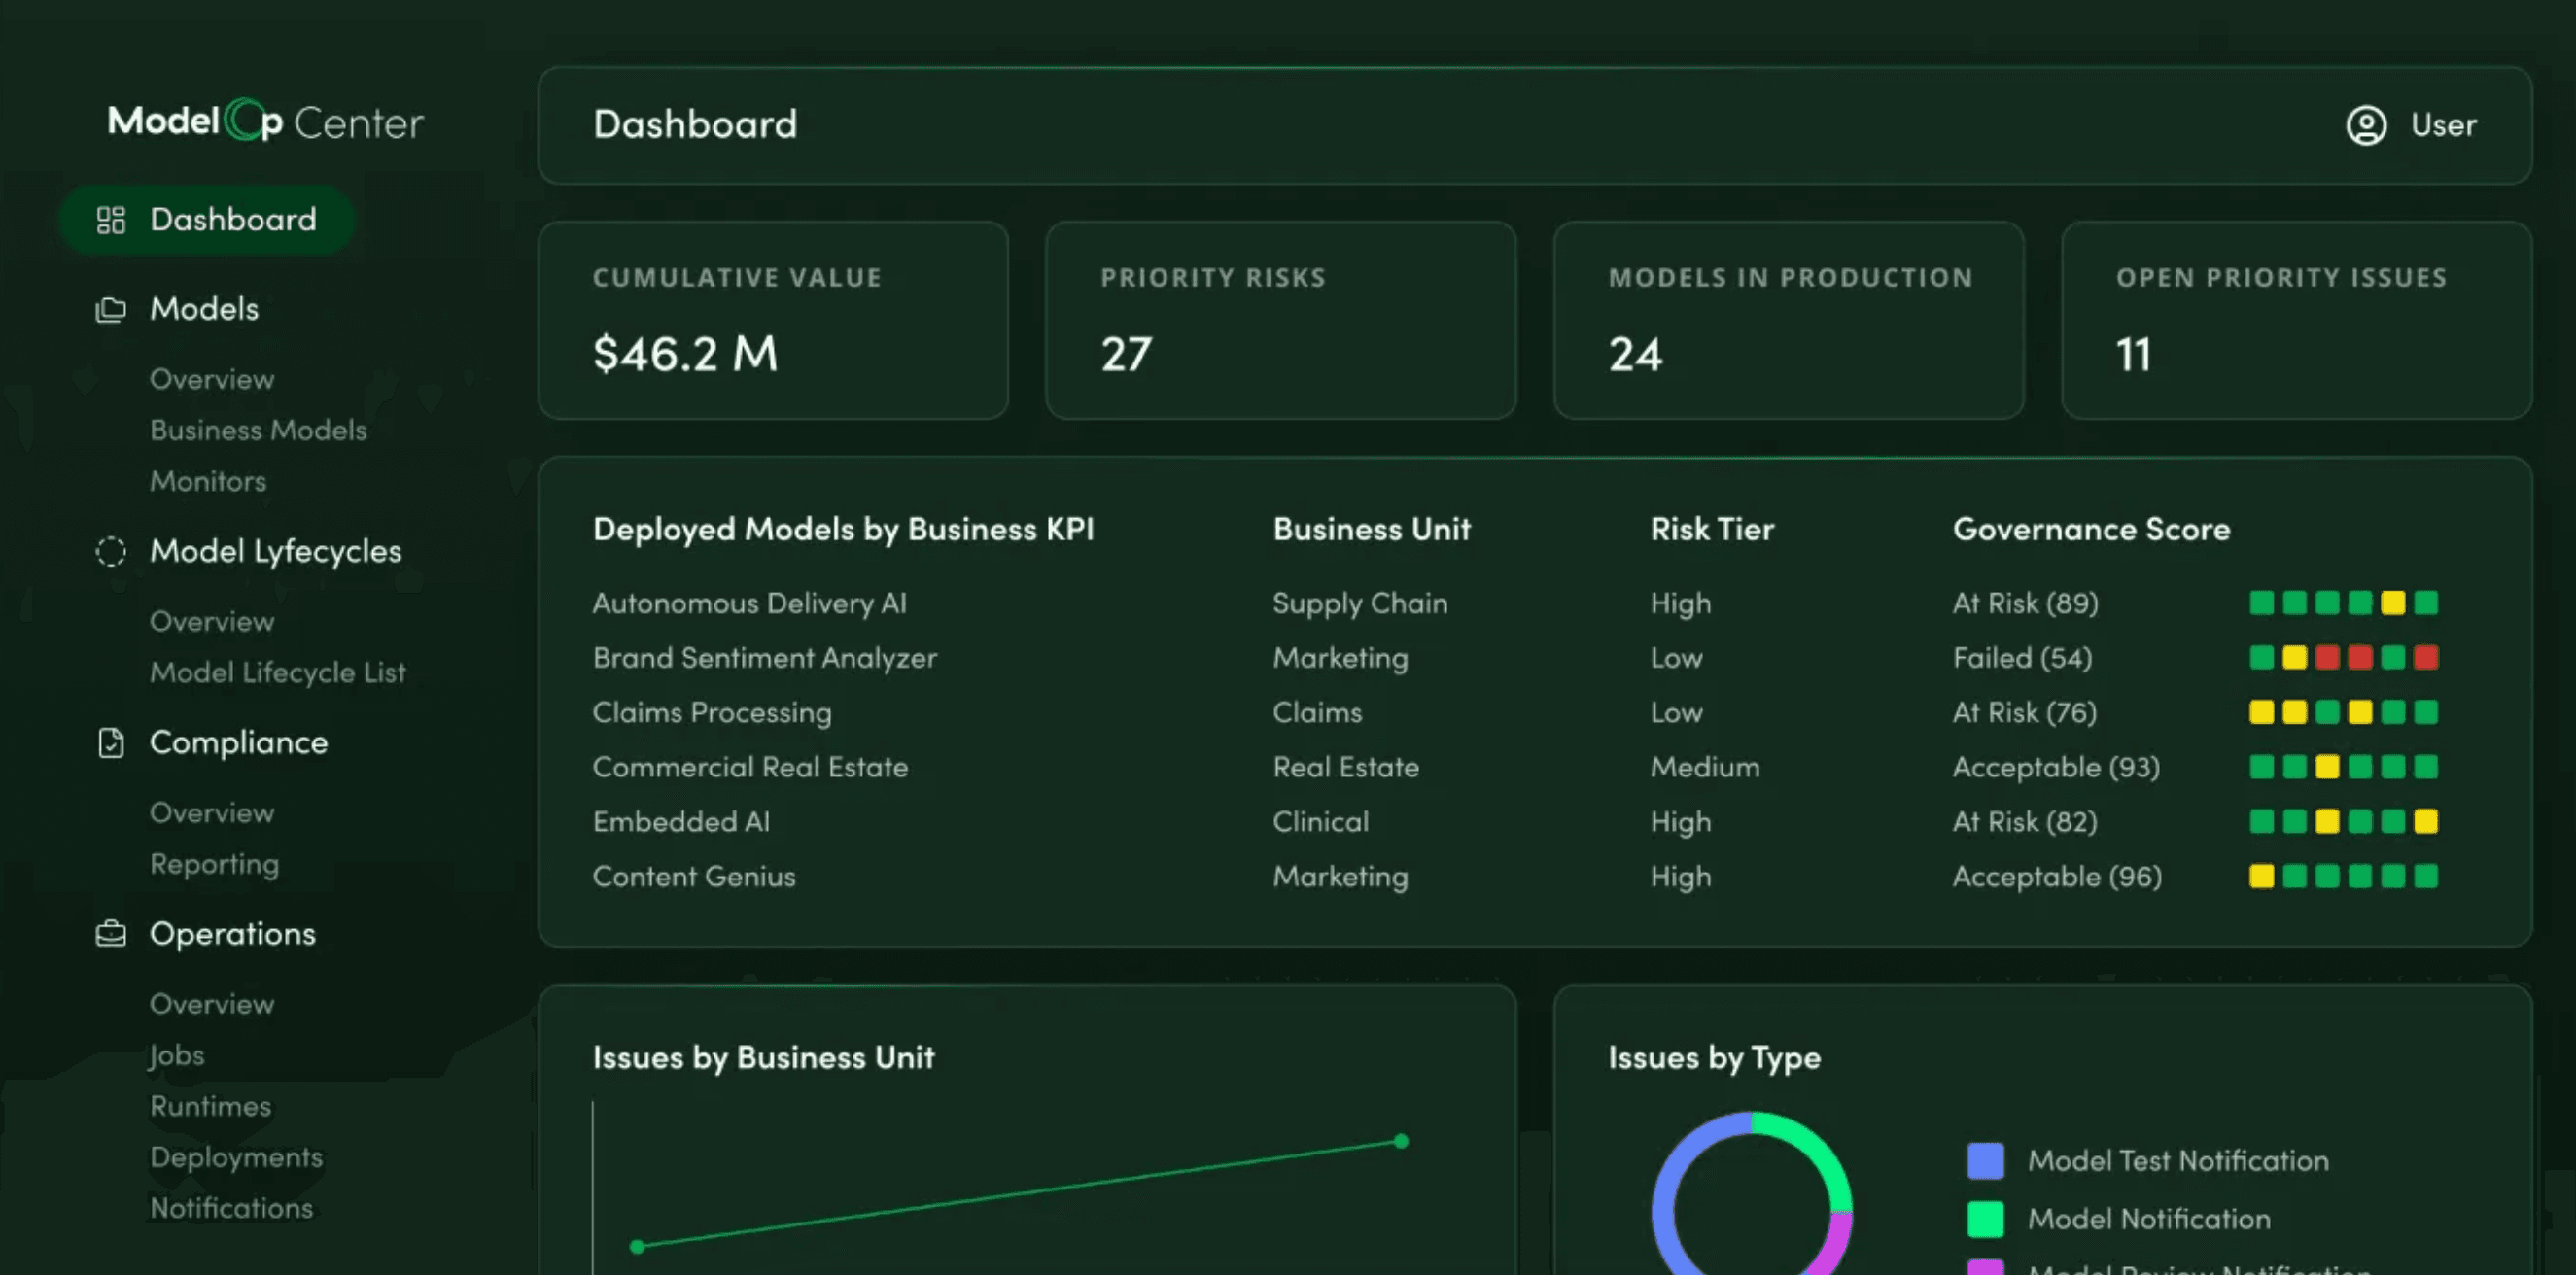
Task: Click the Medium risk tier value
Action: point(1705,767)
